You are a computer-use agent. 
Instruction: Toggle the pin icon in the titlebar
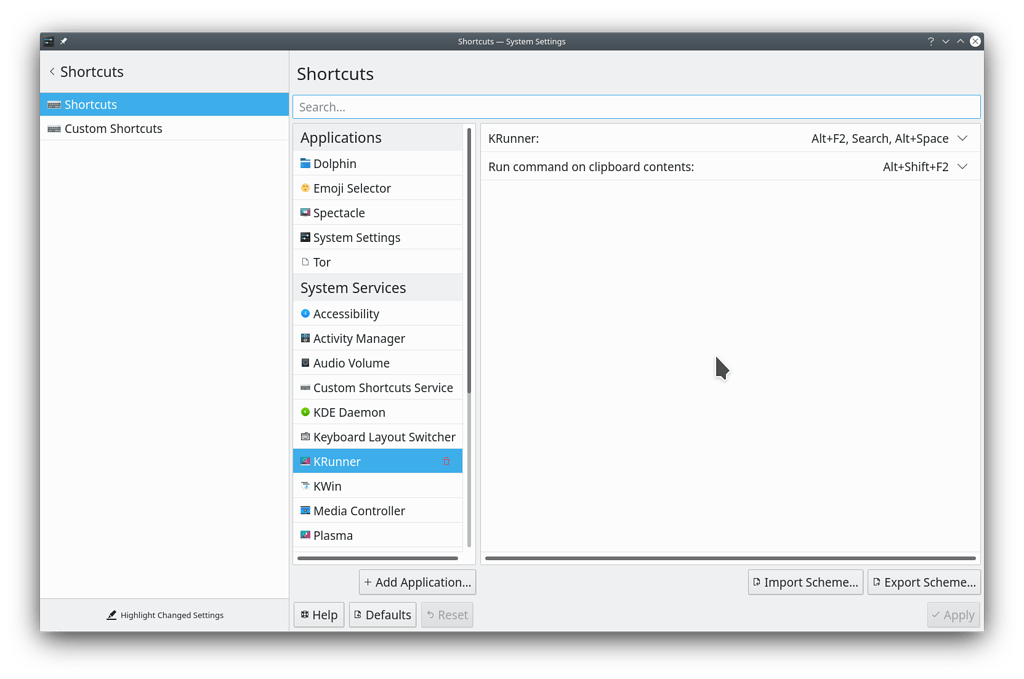click(62, 41)
